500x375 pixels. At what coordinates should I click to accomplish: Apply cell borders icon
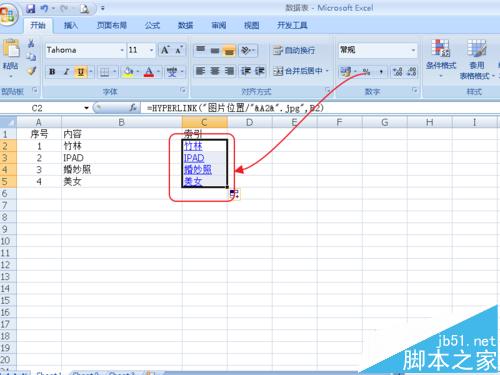pyautogui.click(x=105, y=72)
